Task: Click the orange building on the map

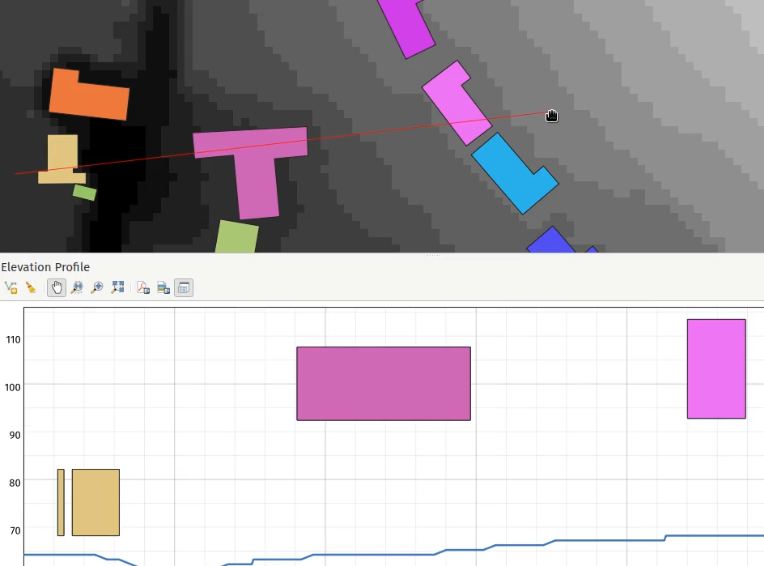Action: coord(88,97)
